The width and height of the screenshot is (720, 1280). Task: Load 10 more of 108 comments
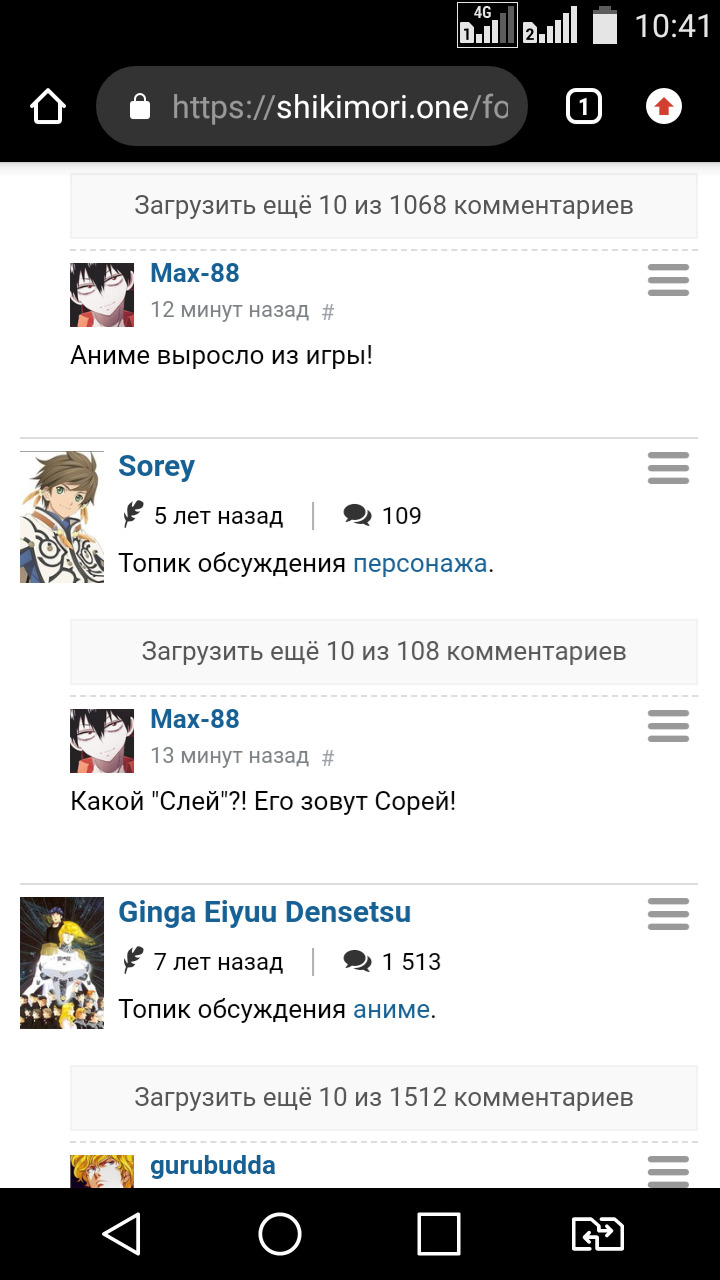point(384,652)
